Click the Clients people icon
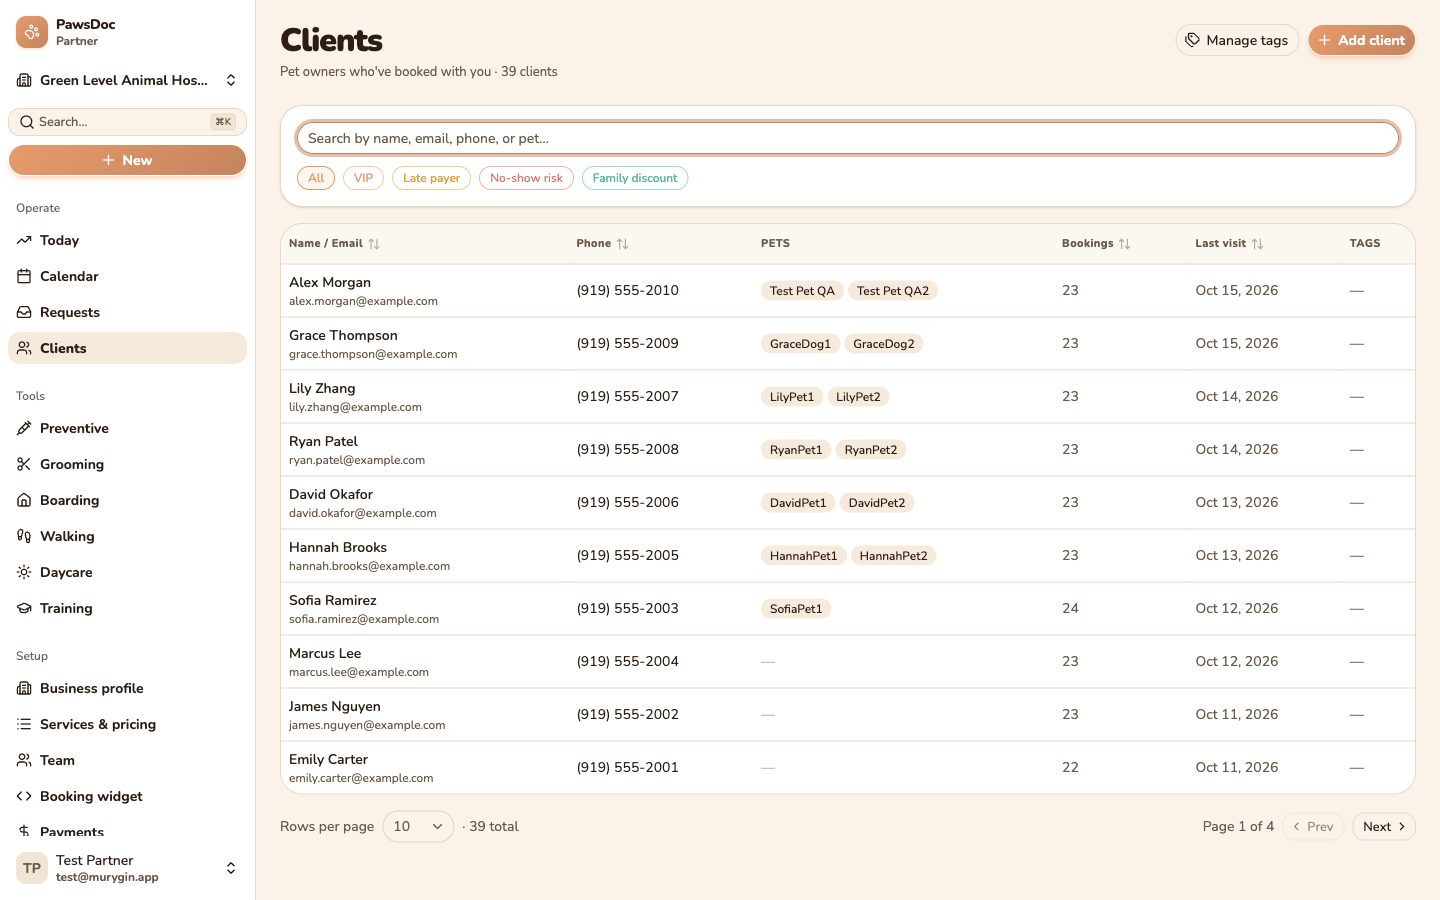This screenshot has height=900, width=1440. (x=24, y=348)
